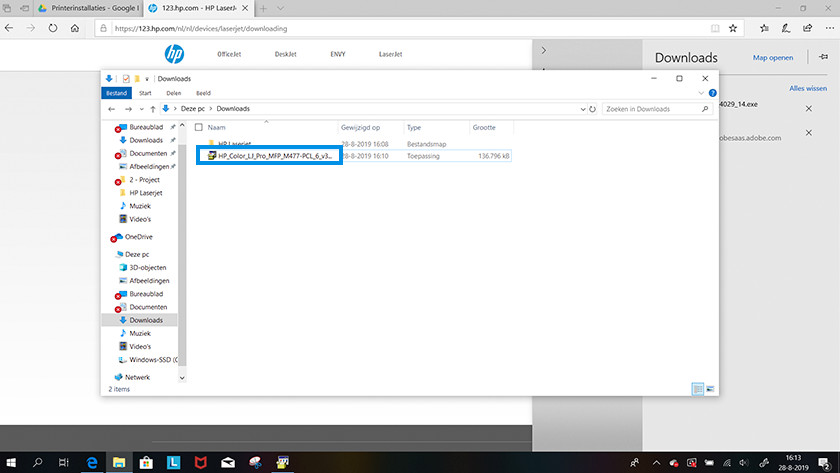Click the HP logo on the webpage
Screen dimensions: 840x473
[x=174, y=54]
